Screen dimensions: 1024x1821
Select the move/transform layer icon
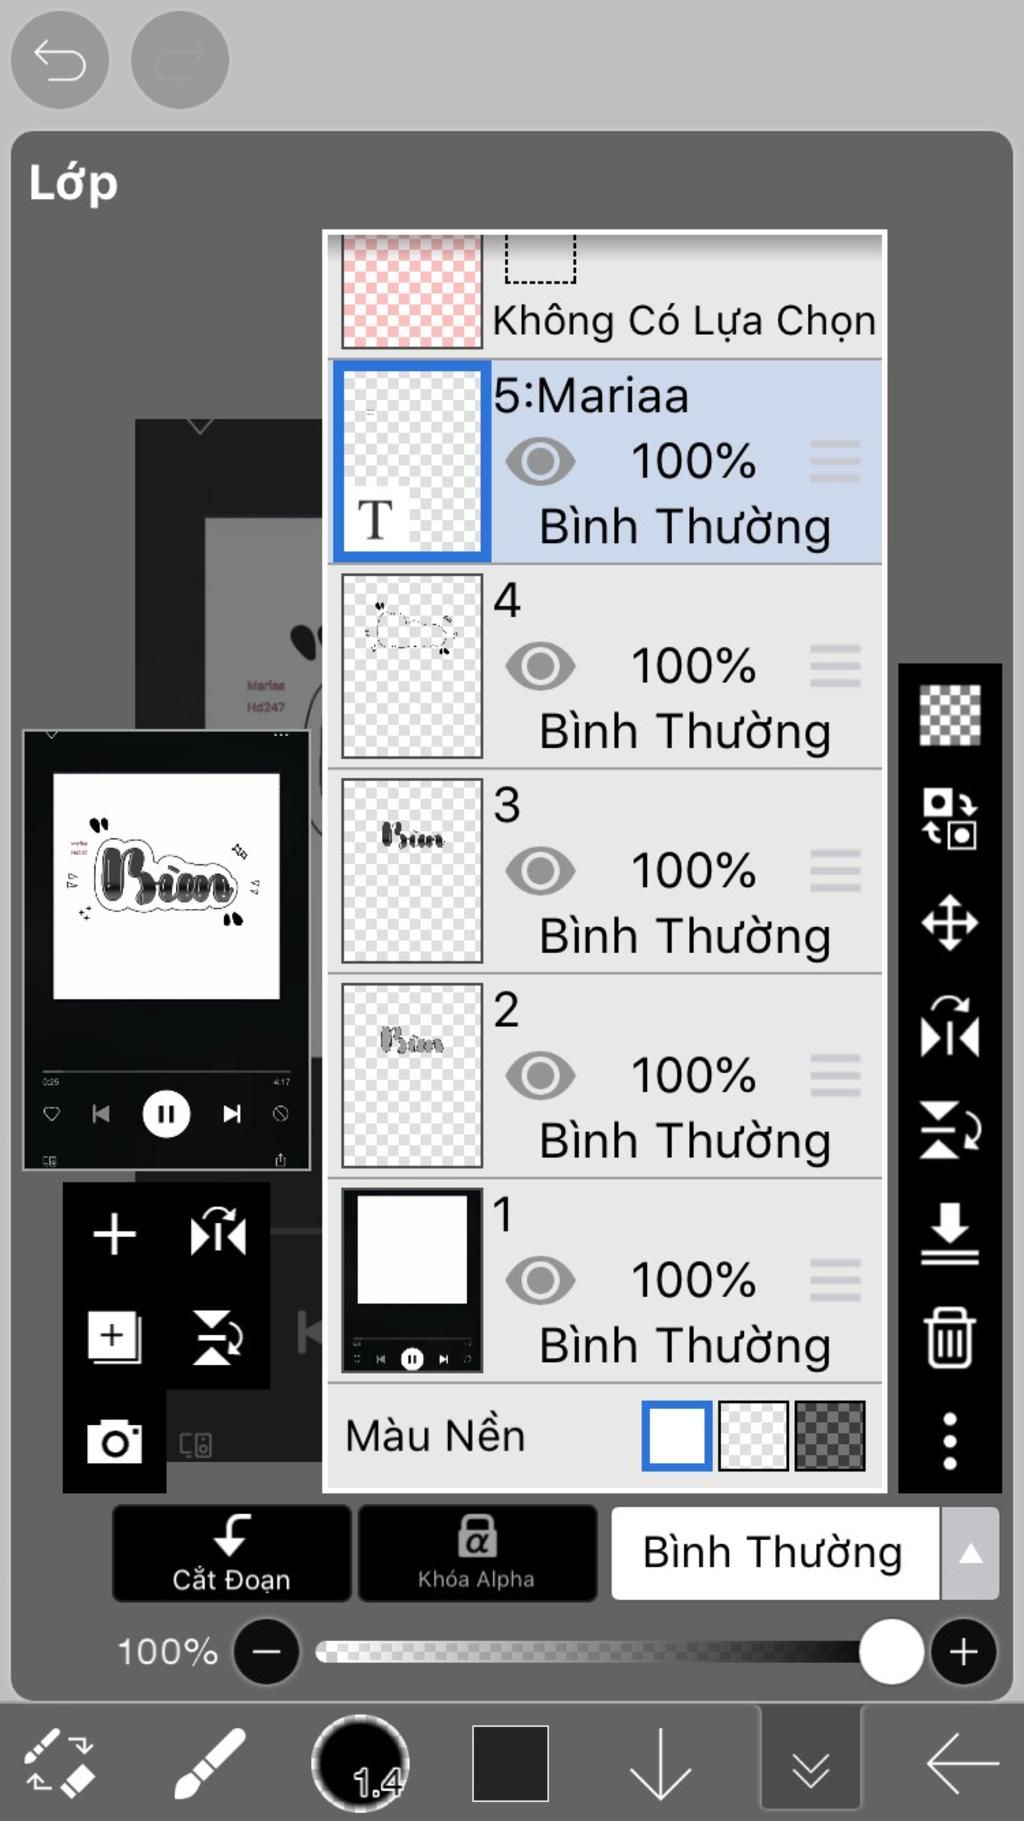click(949, 922)
